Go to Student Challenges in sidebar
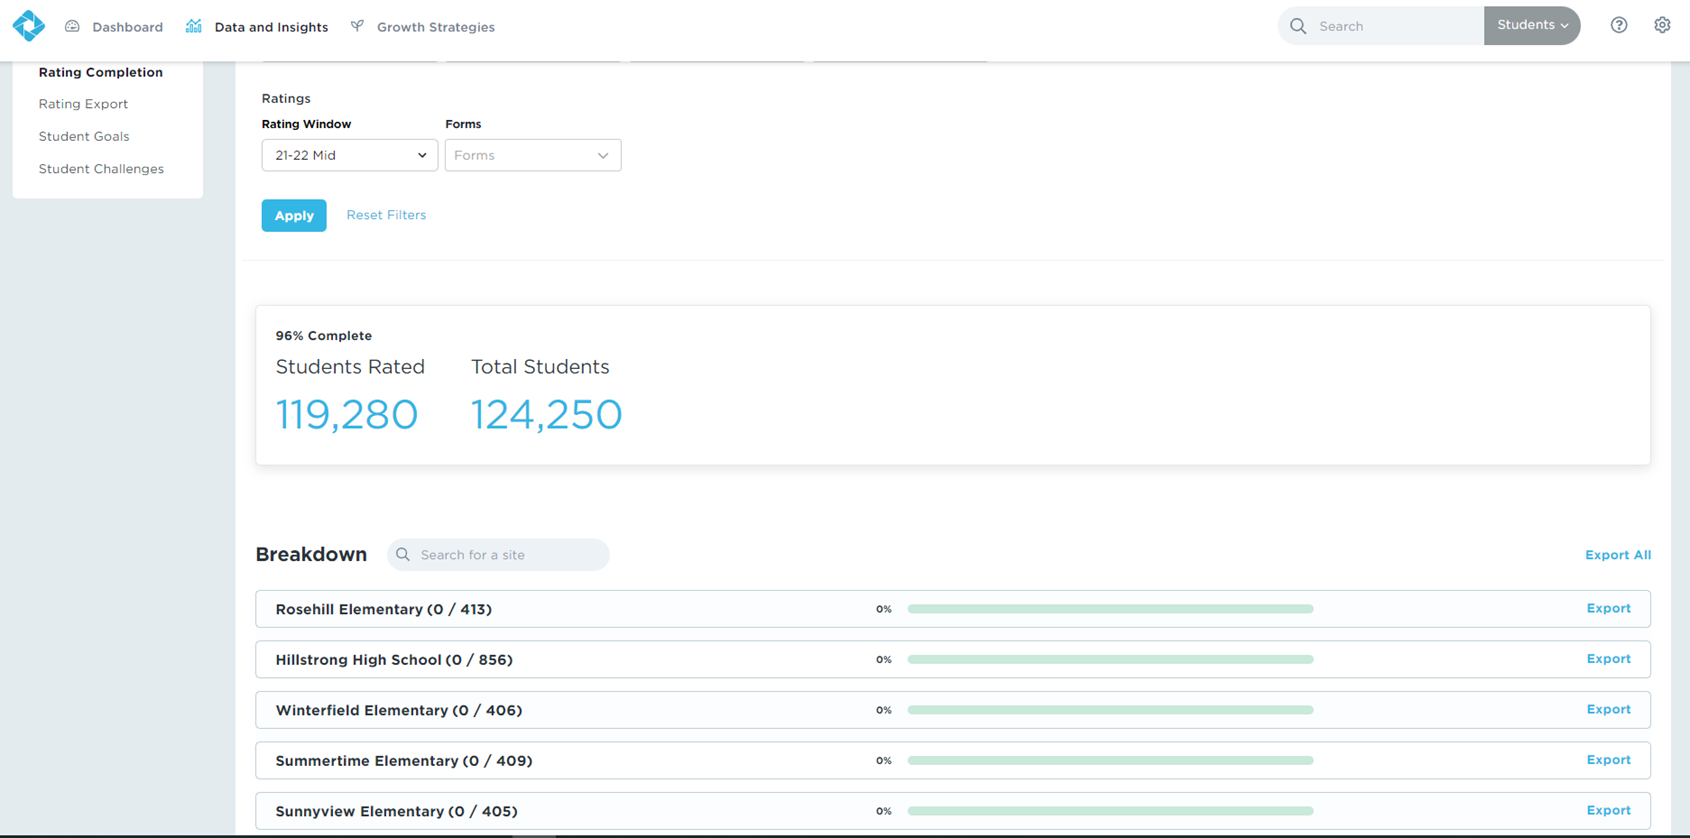The width and height of the screenshot is (1690, 838). pos(101,169)
